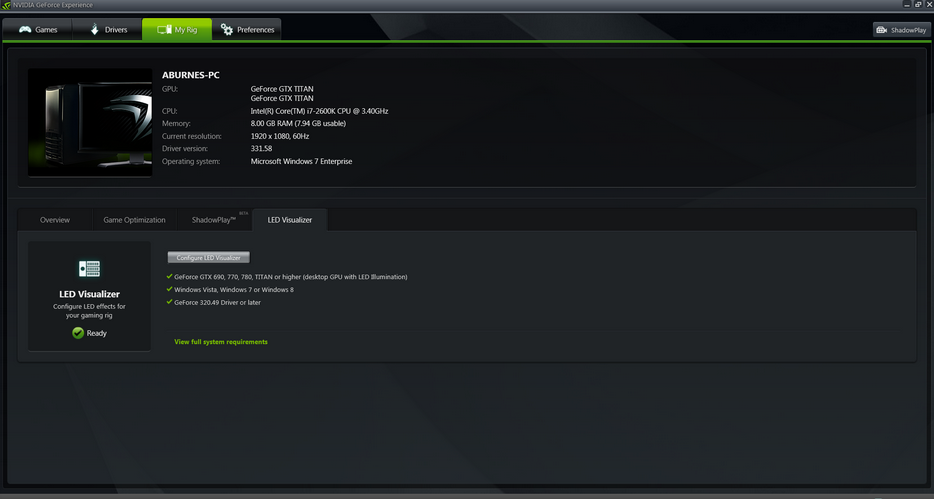Minimize the GeForce Experience window
934x499 pixels.
(x=907, y=5)
